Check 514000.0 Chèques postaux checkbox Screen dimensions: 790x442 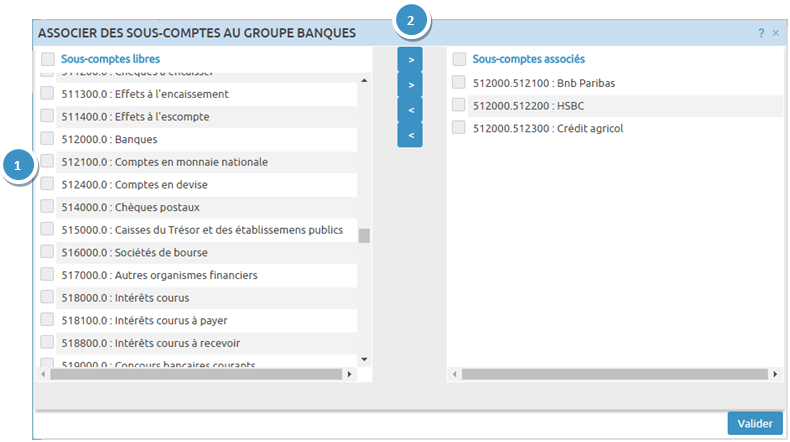[47, 206]
